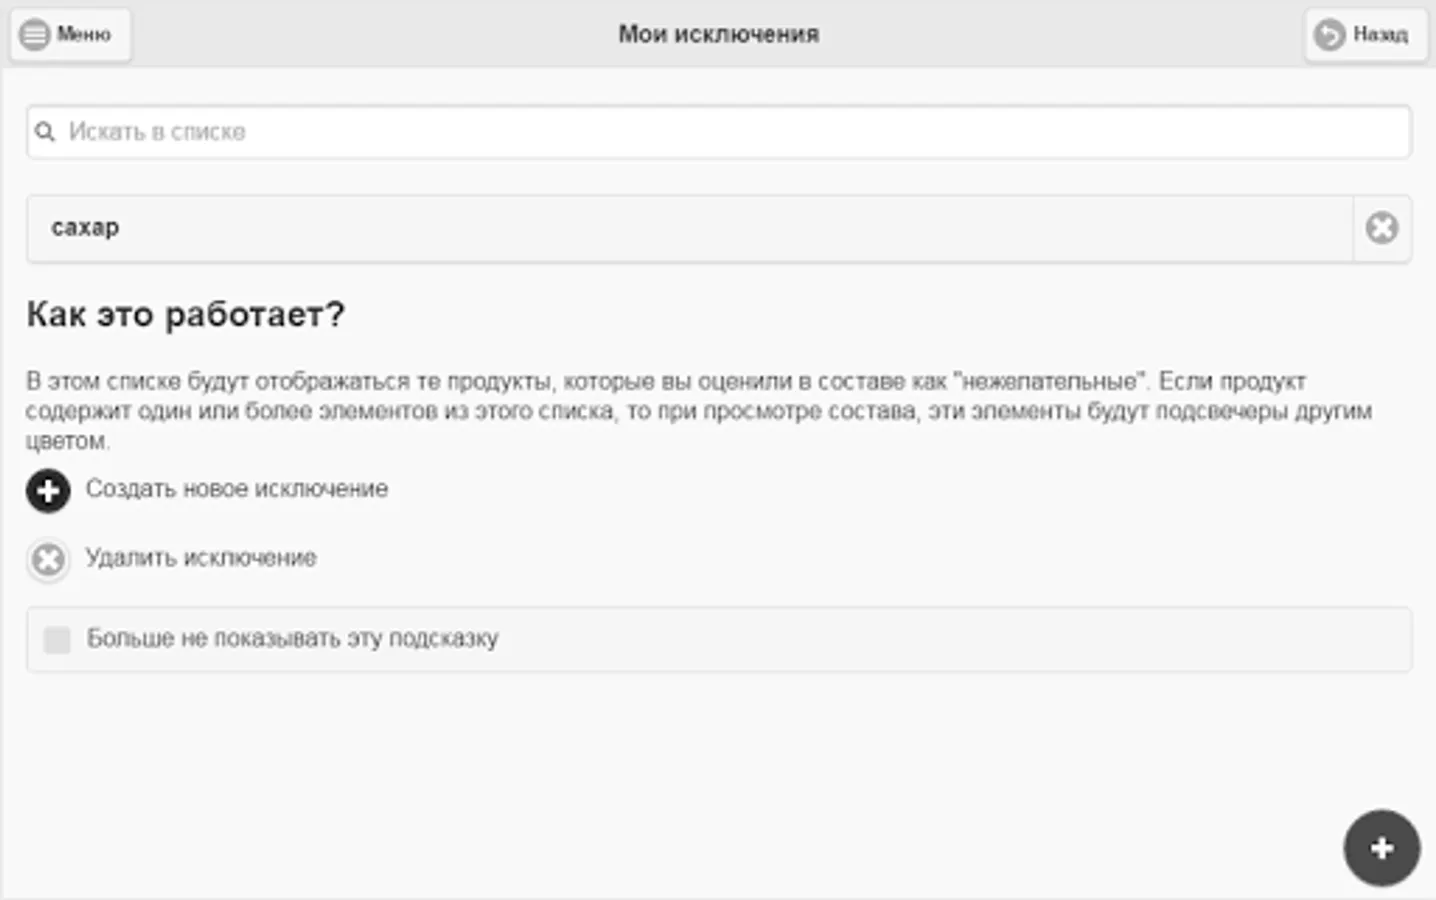Image resolution: width=1436 pixels, height=900 pixels.
Task: Open the Меню button
Action: pyautogui.click(x=70, y=35)
